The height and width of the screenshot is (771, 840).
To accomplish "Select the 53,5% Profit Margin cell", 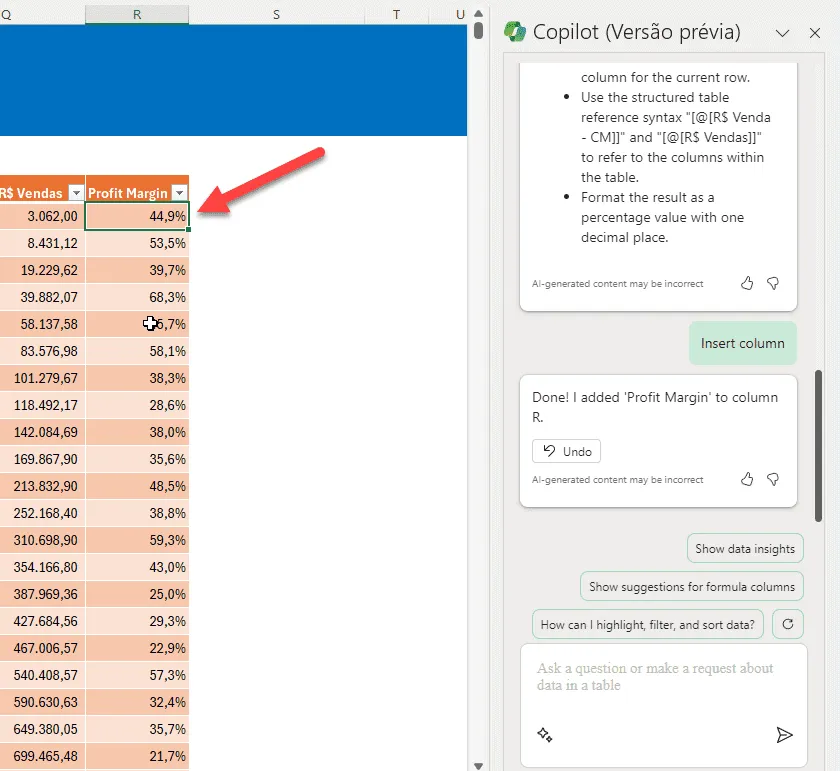I will (x=137, y=243).
